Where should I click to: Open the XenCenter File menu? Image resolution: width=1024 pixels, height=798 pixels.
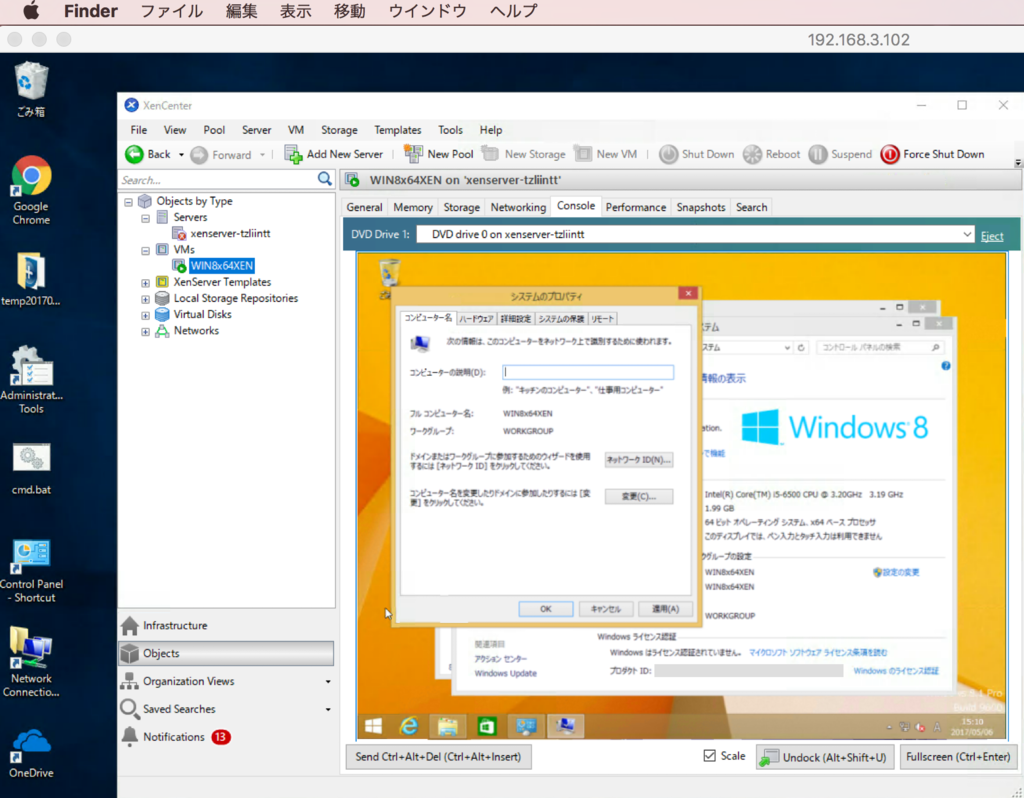138,130
